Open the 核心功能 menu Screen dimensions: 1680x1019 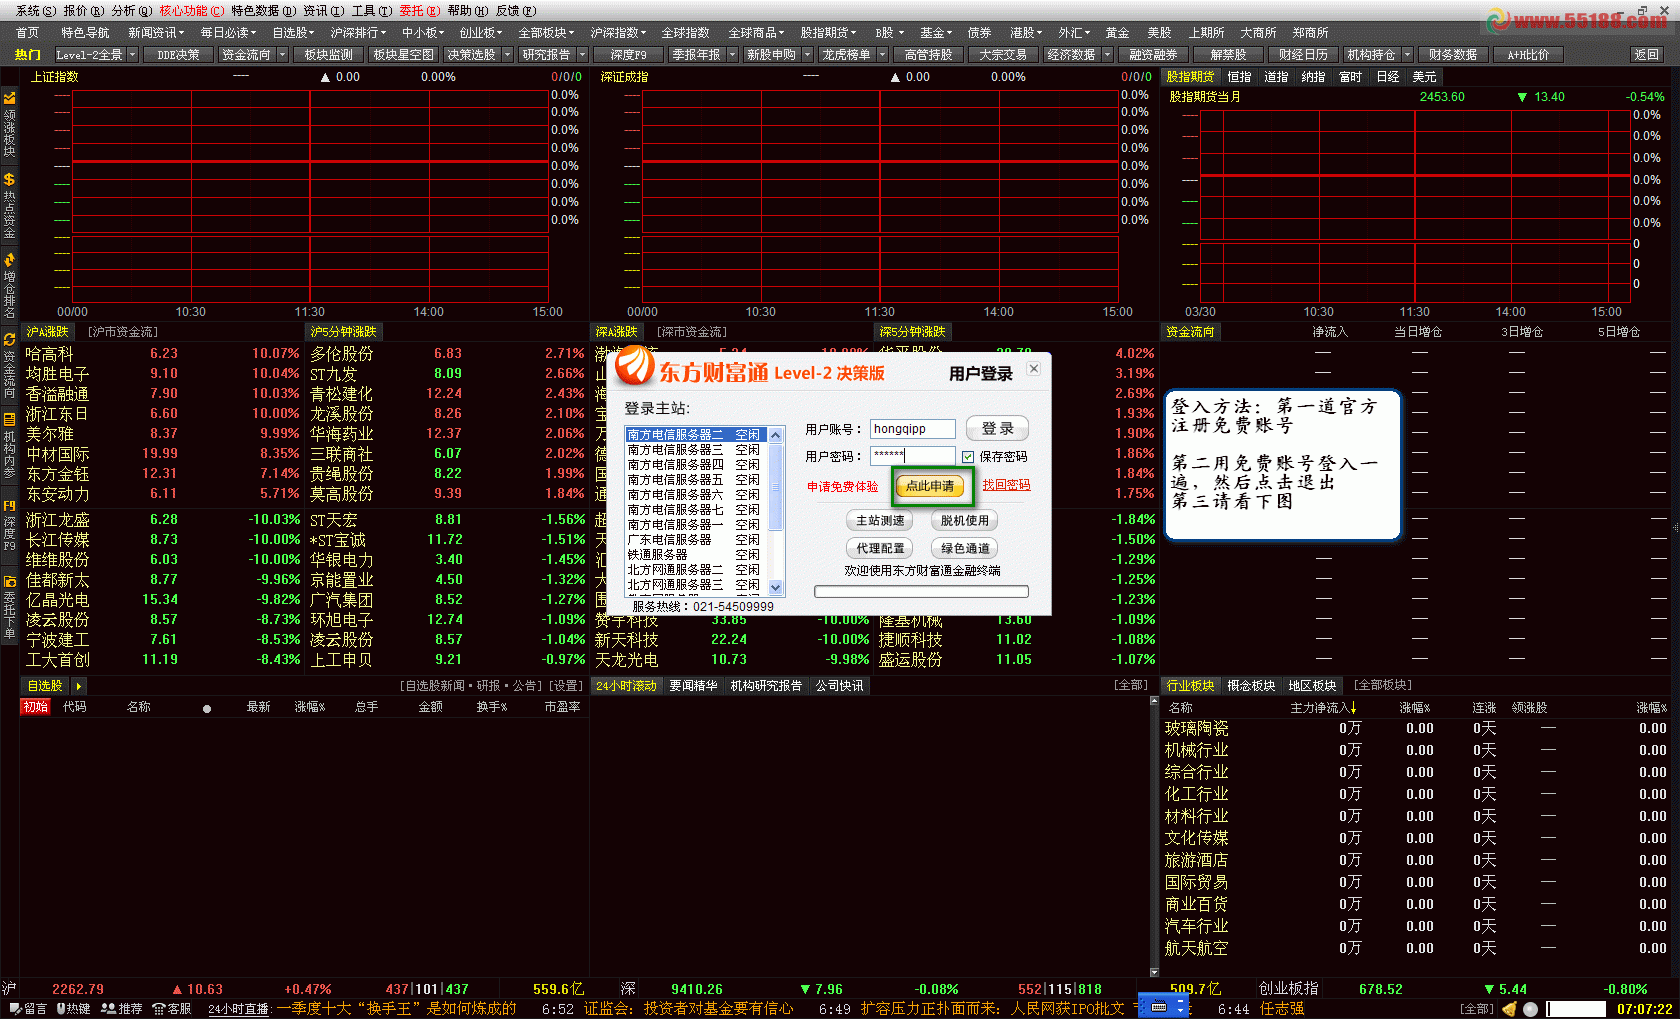191,10
